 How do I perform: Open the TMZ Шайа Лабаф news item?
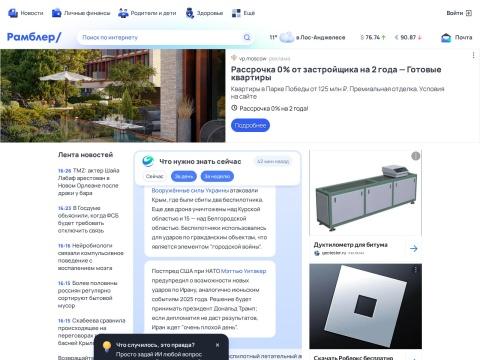tap(89, 182)
